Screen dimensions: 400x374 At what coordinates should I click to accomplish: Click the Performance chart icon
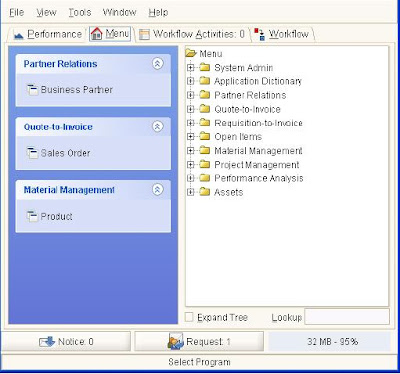(x=19, y=35)
